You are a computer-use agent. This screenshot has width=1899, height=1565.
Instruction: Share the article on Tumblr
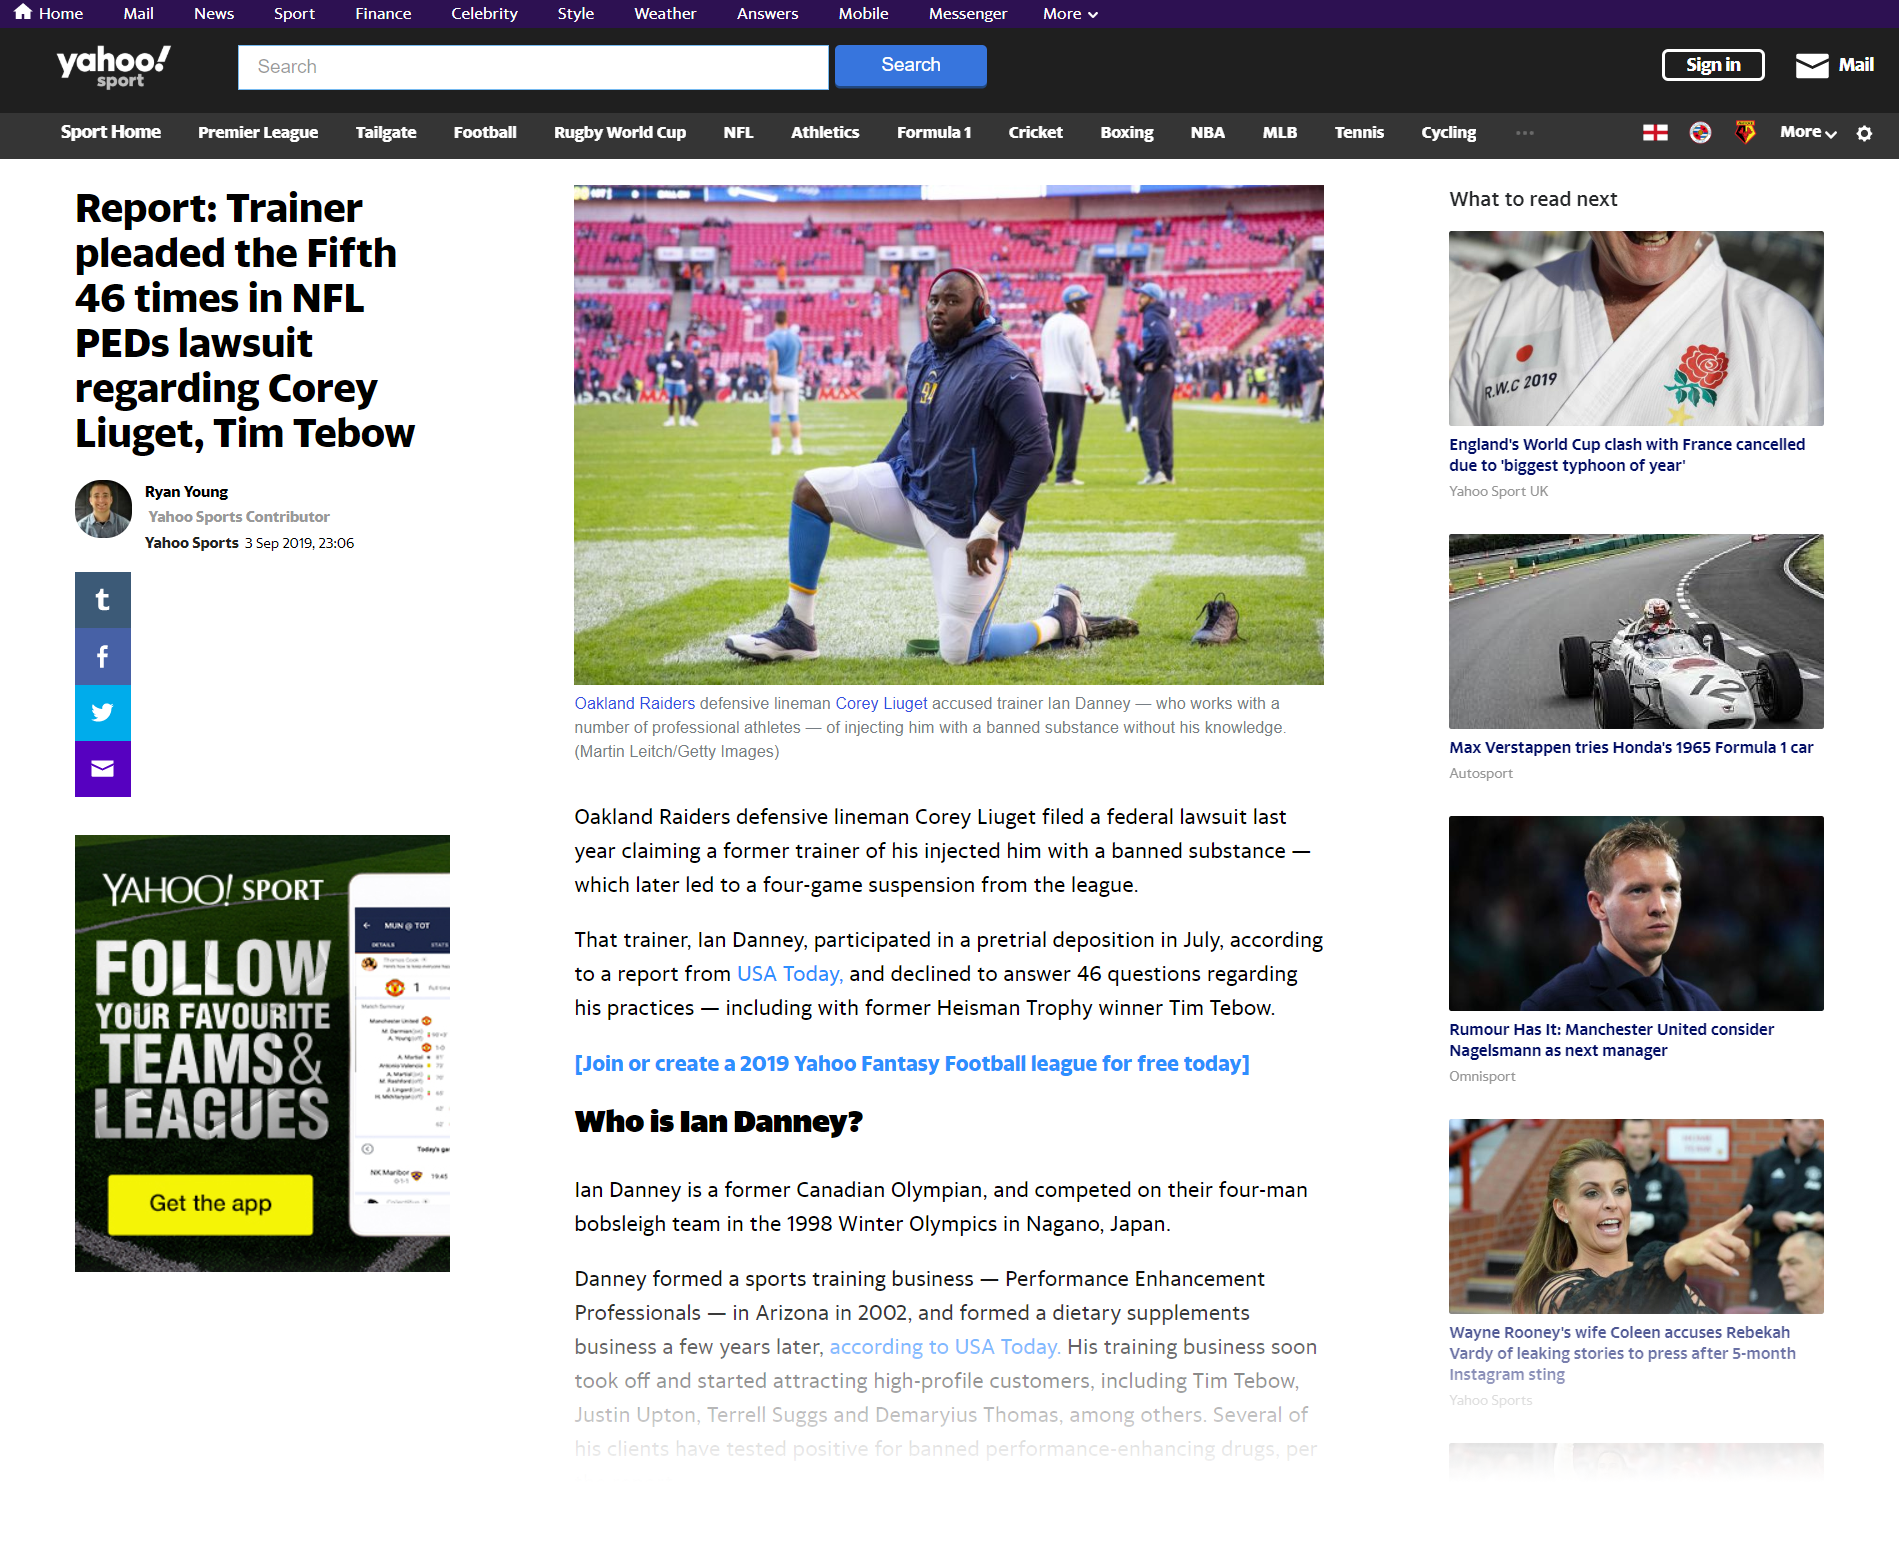click(103, 600)
